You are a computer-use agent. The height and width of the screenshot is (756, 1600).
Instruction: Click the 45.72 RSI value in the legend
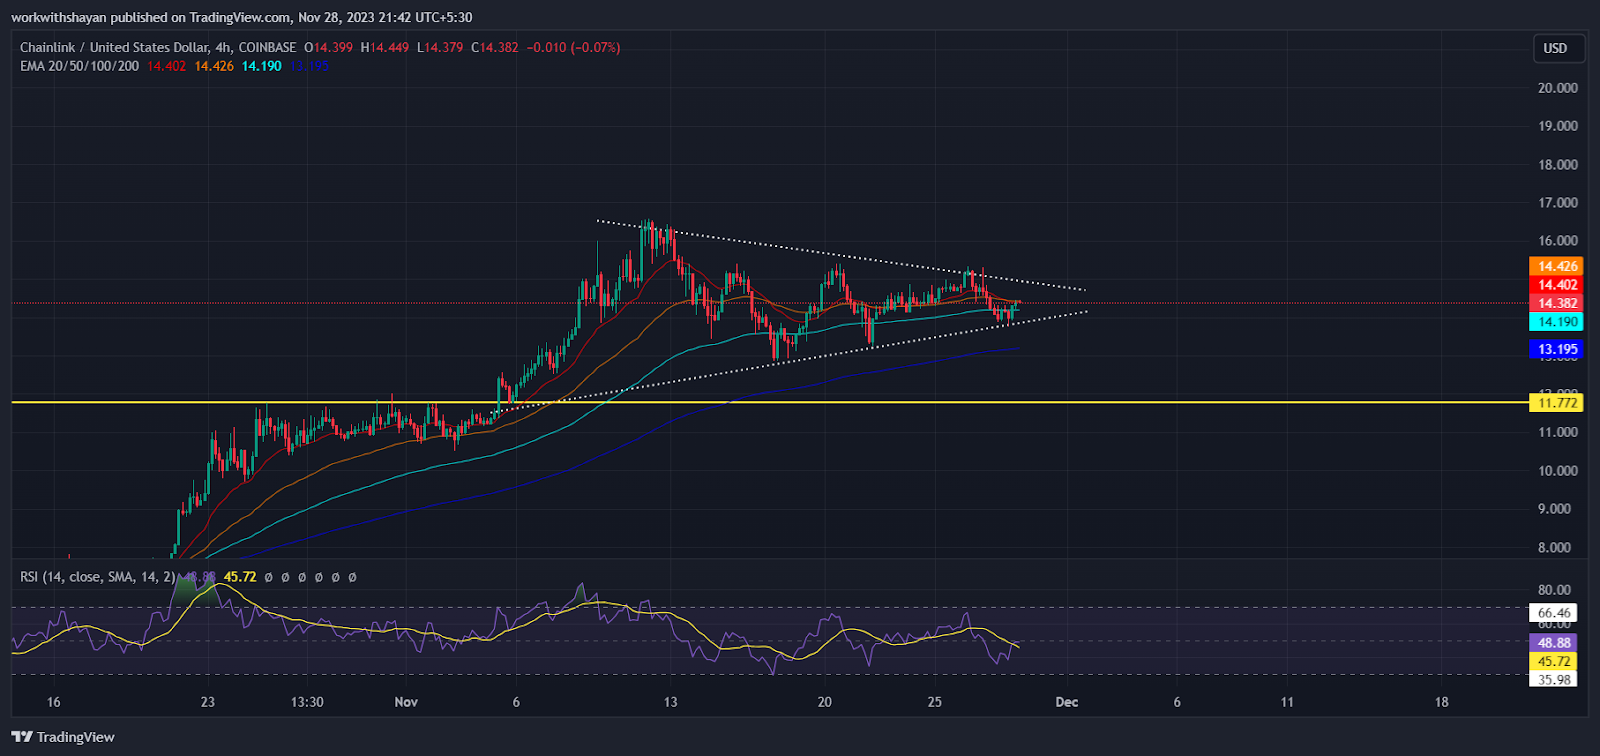(240, 577)
